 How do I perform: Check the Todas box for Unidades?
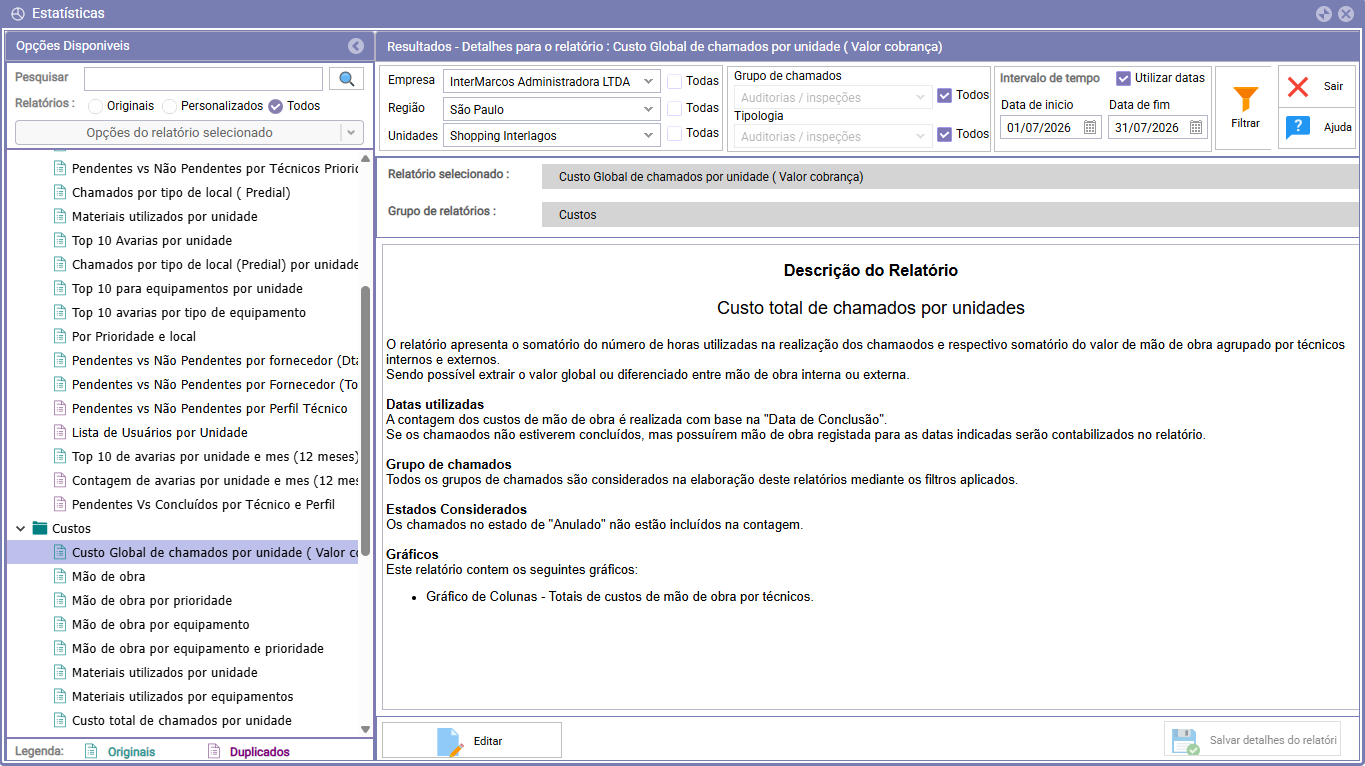[x=675, y=133]
